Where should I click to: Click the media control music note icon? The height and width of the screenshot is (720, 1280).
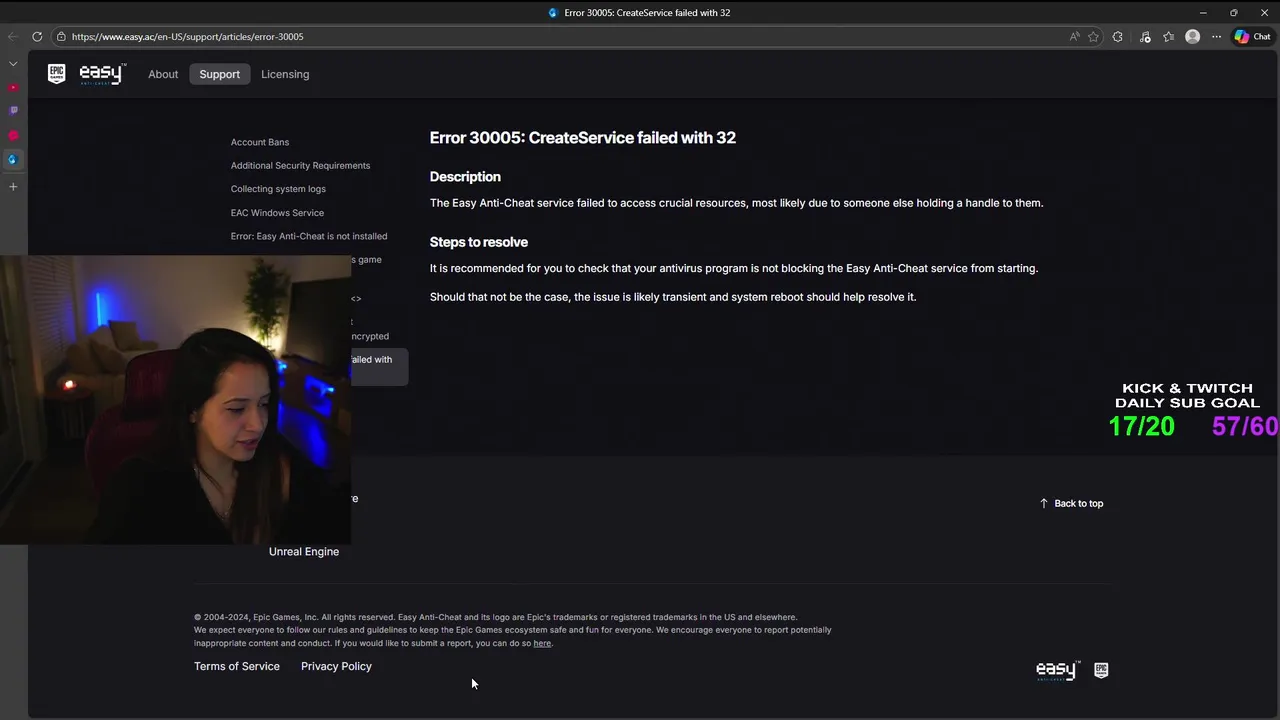click(x=1145, y=37)
